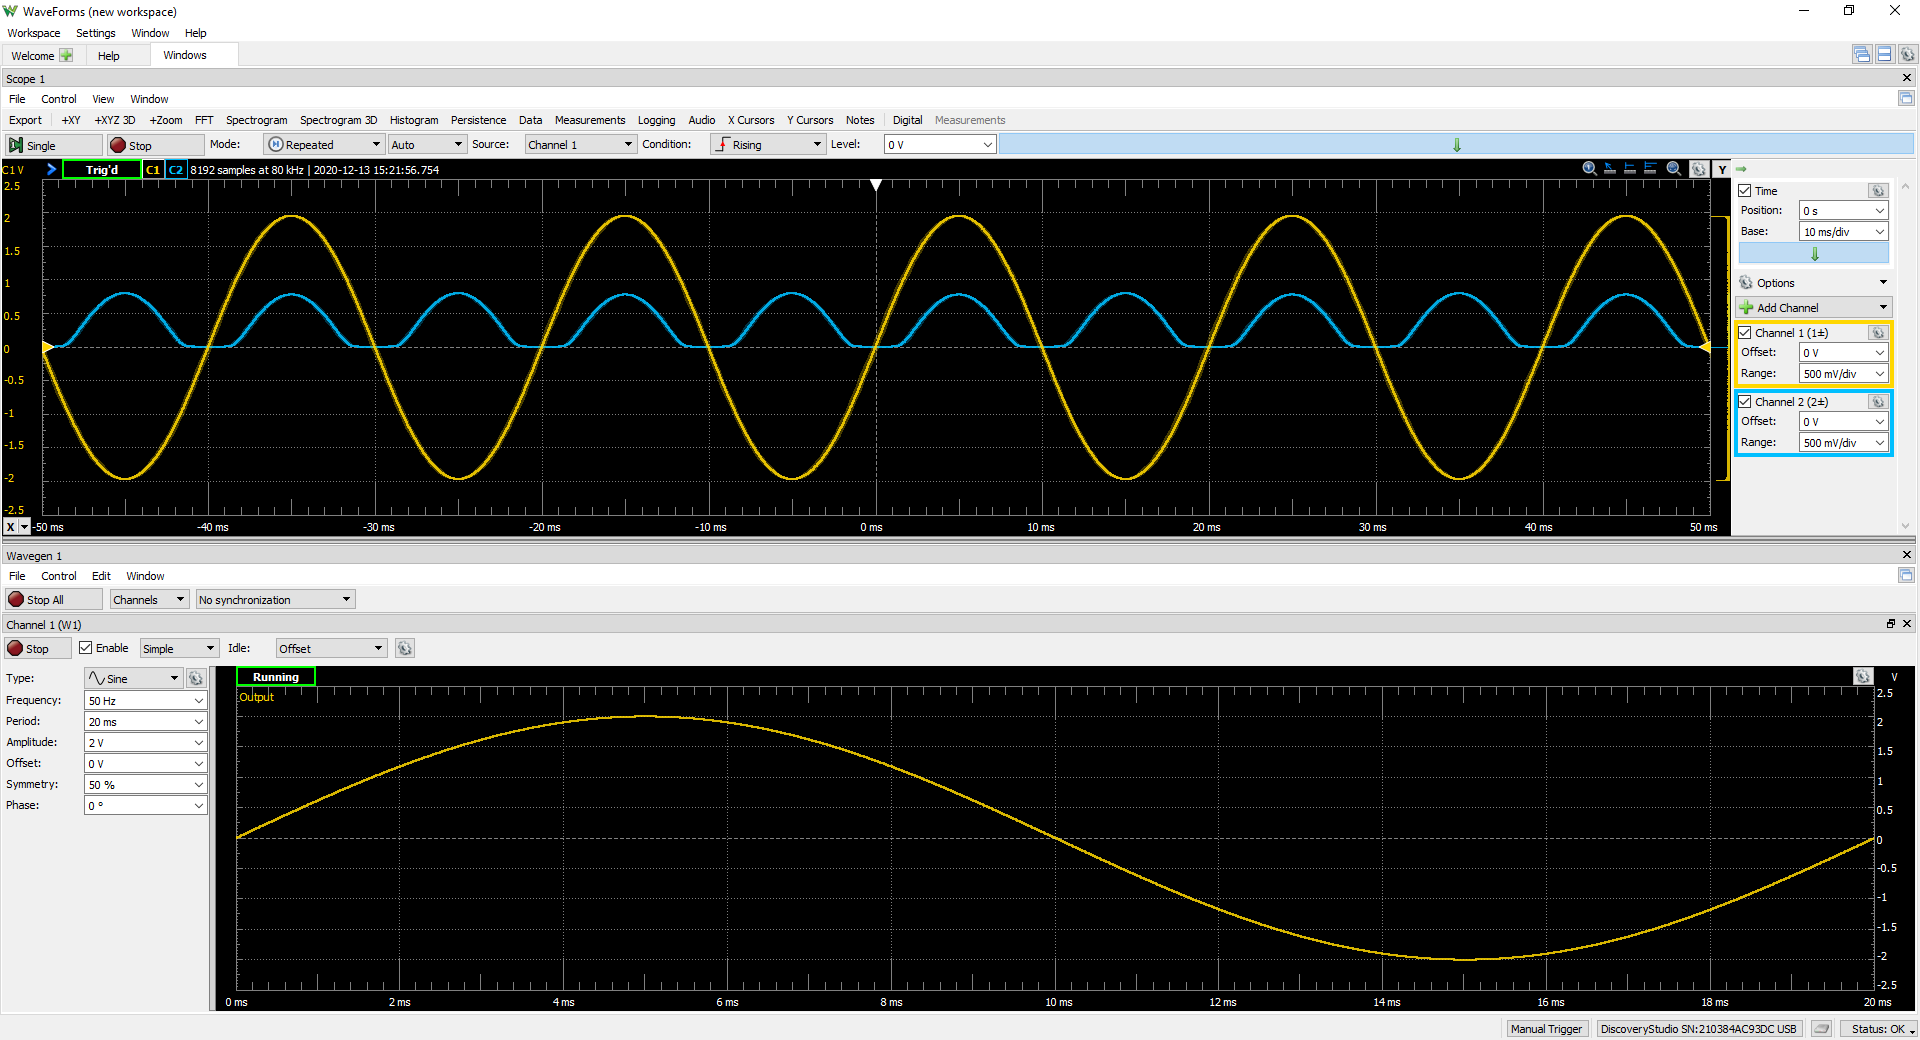Screen dimensions: 1920x1040
Task: Click the undock icon of the Scope panel
Action: click(1906, 98)
